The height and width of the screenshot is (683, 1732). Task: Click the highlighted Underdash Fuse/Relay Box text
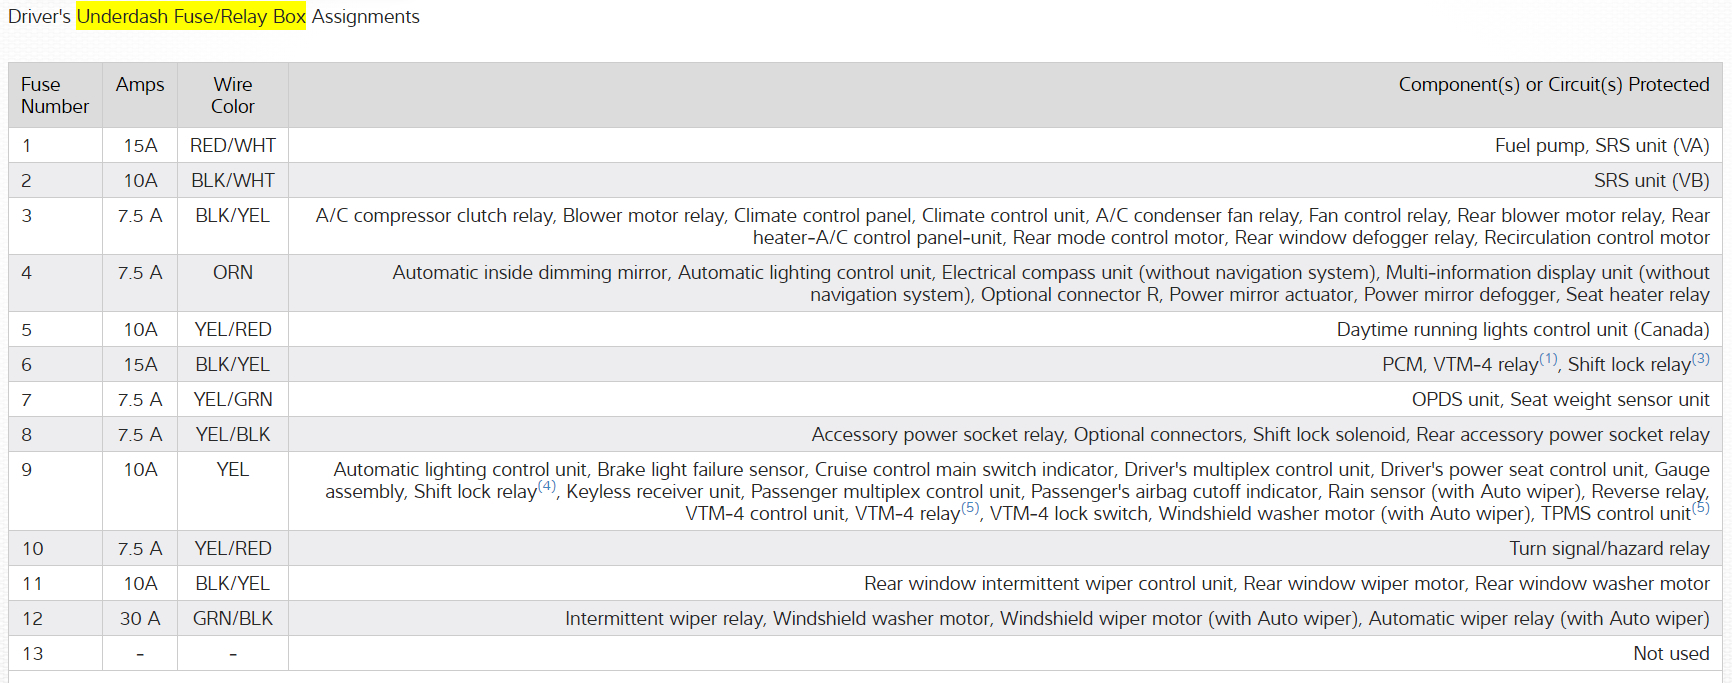pos(191,16)
